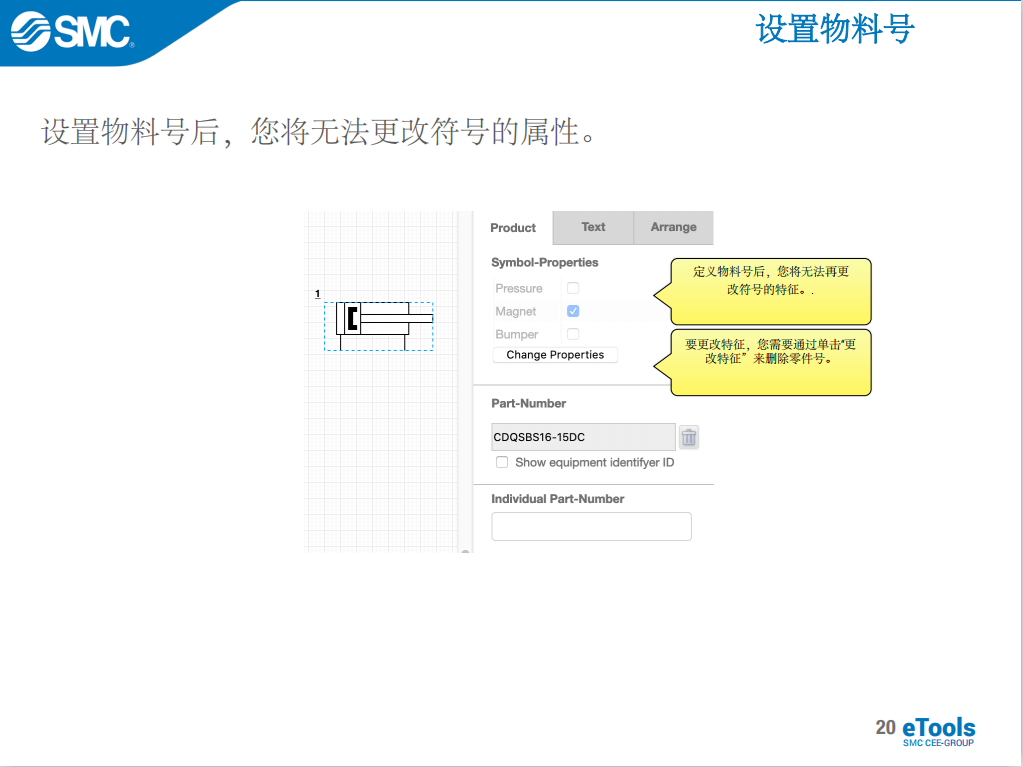Image resolution: width=1023 pixels, height=767 pixels.
Task: Click the trash icon beside part number
Action: [x=689, y=437]
